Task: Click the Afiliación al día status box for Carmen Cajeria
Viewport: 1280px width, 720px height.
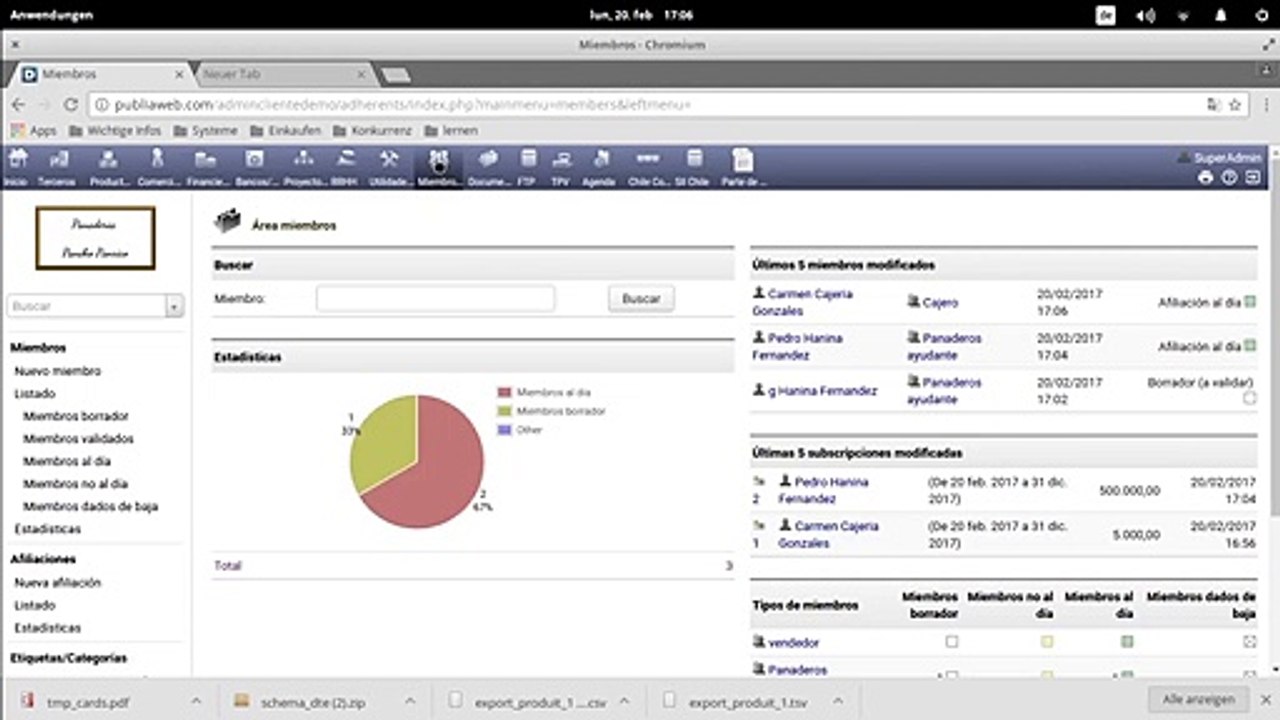Action: pyautogui.click(x=1250, y=302)
